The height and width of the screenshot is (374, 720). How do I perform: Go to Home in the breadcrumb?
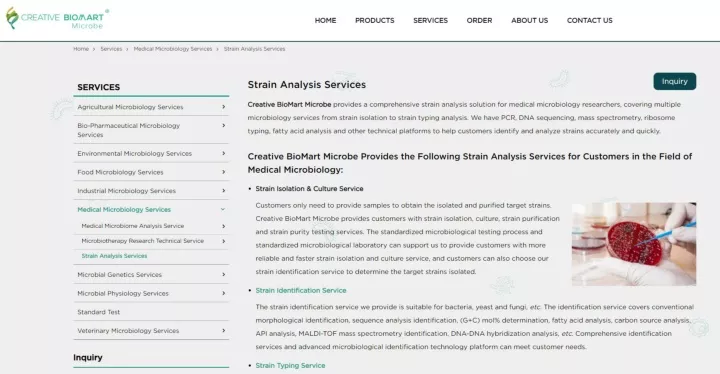coord(81,49)
